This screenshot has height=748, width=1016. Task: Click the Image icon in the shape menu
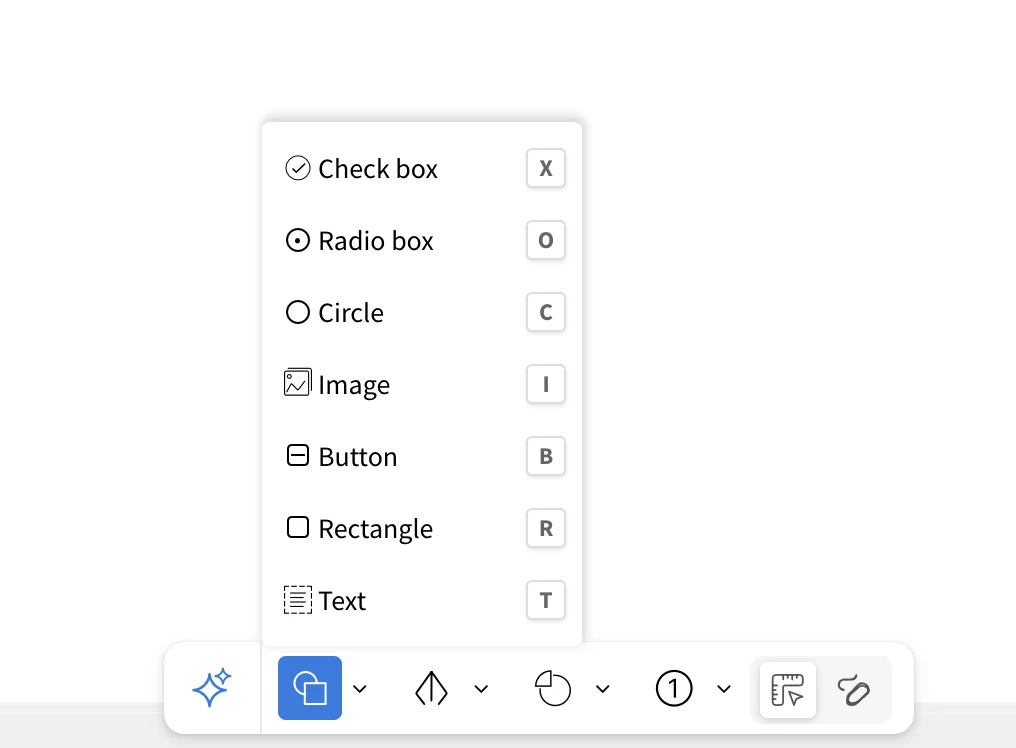[x=297, y=383]
